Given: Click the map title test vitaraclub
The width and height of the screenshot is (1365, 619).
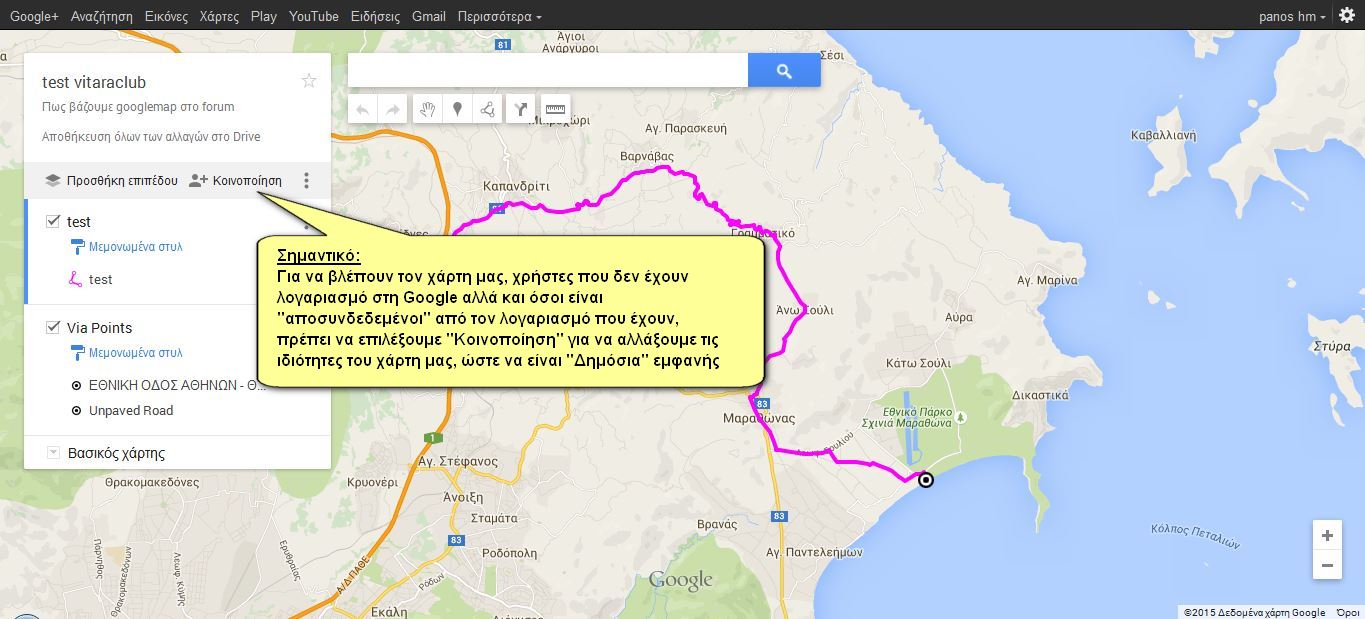Looking at the screenshot, I should pyautogui.click(x=94, y=82).
